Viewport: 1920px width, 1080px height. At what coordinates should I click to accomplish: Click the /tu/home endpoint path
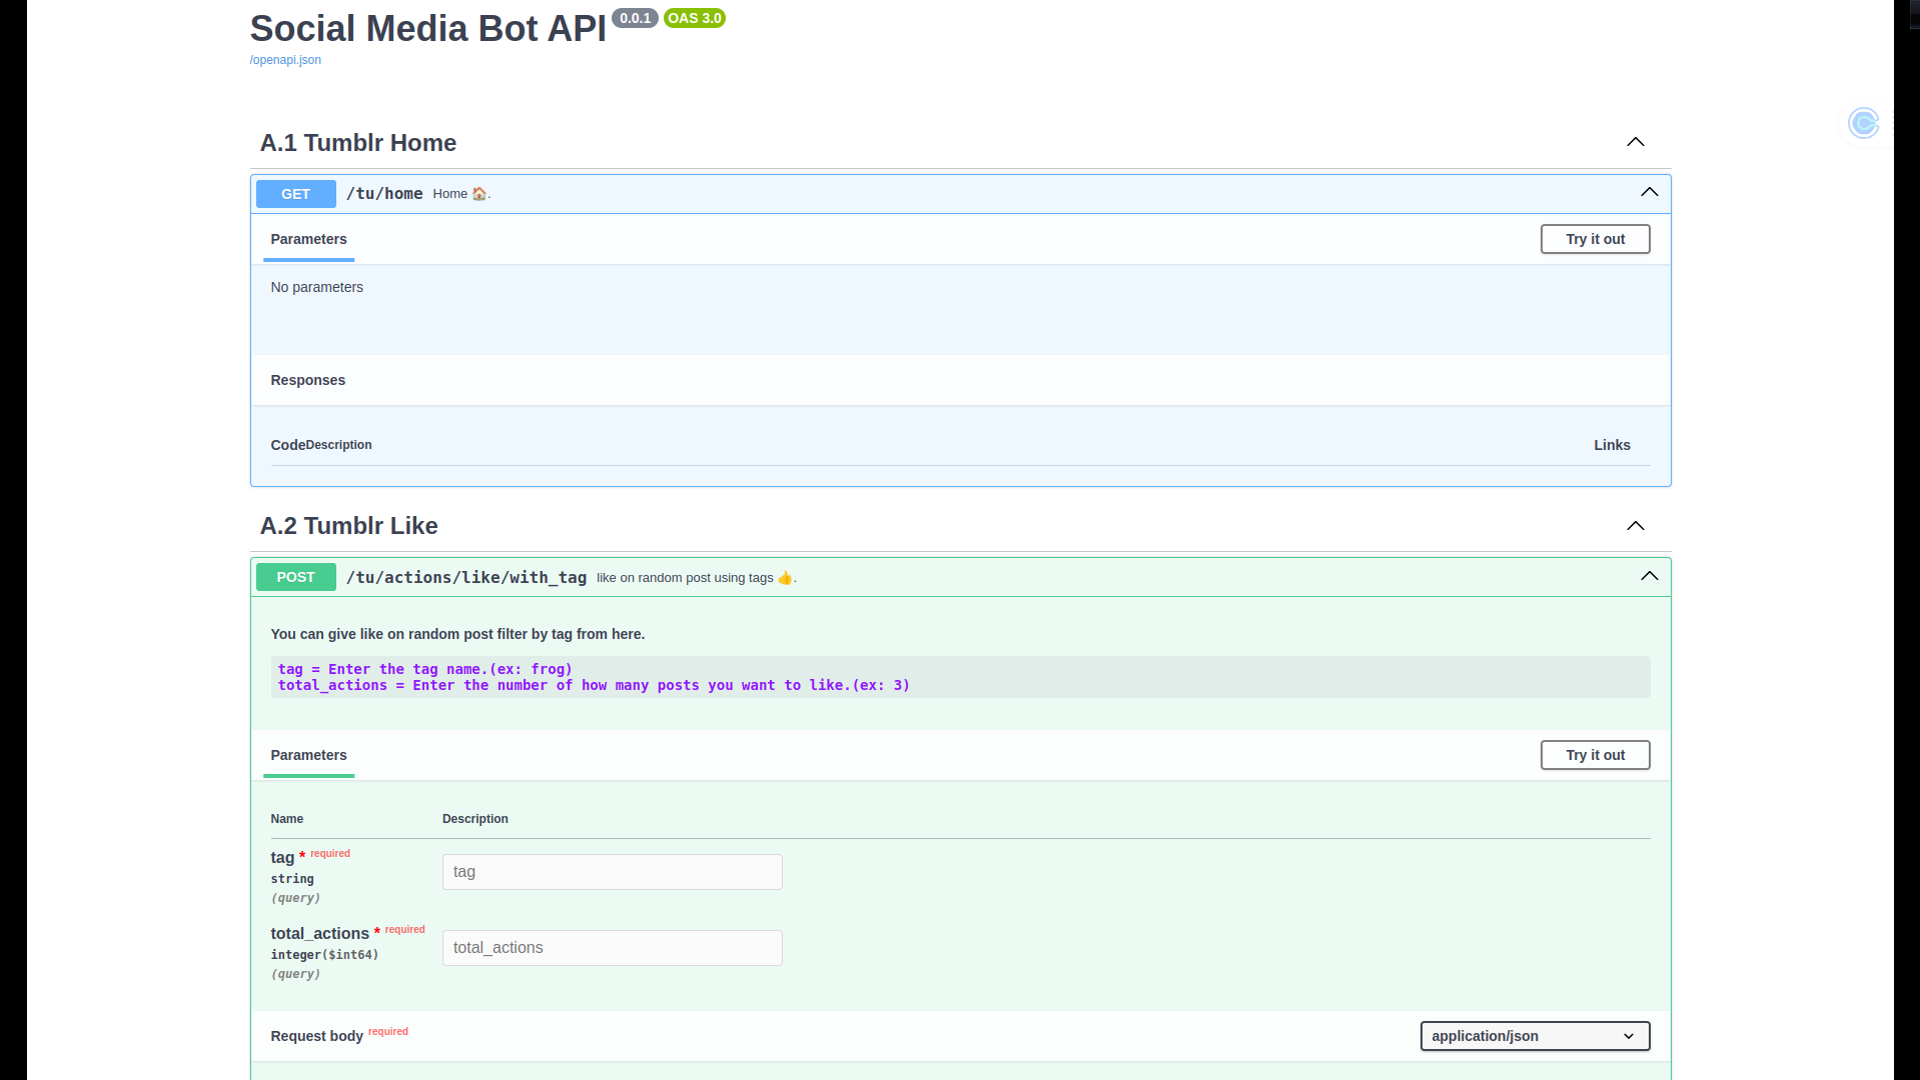pyautogui.click(x=384, y=194)
